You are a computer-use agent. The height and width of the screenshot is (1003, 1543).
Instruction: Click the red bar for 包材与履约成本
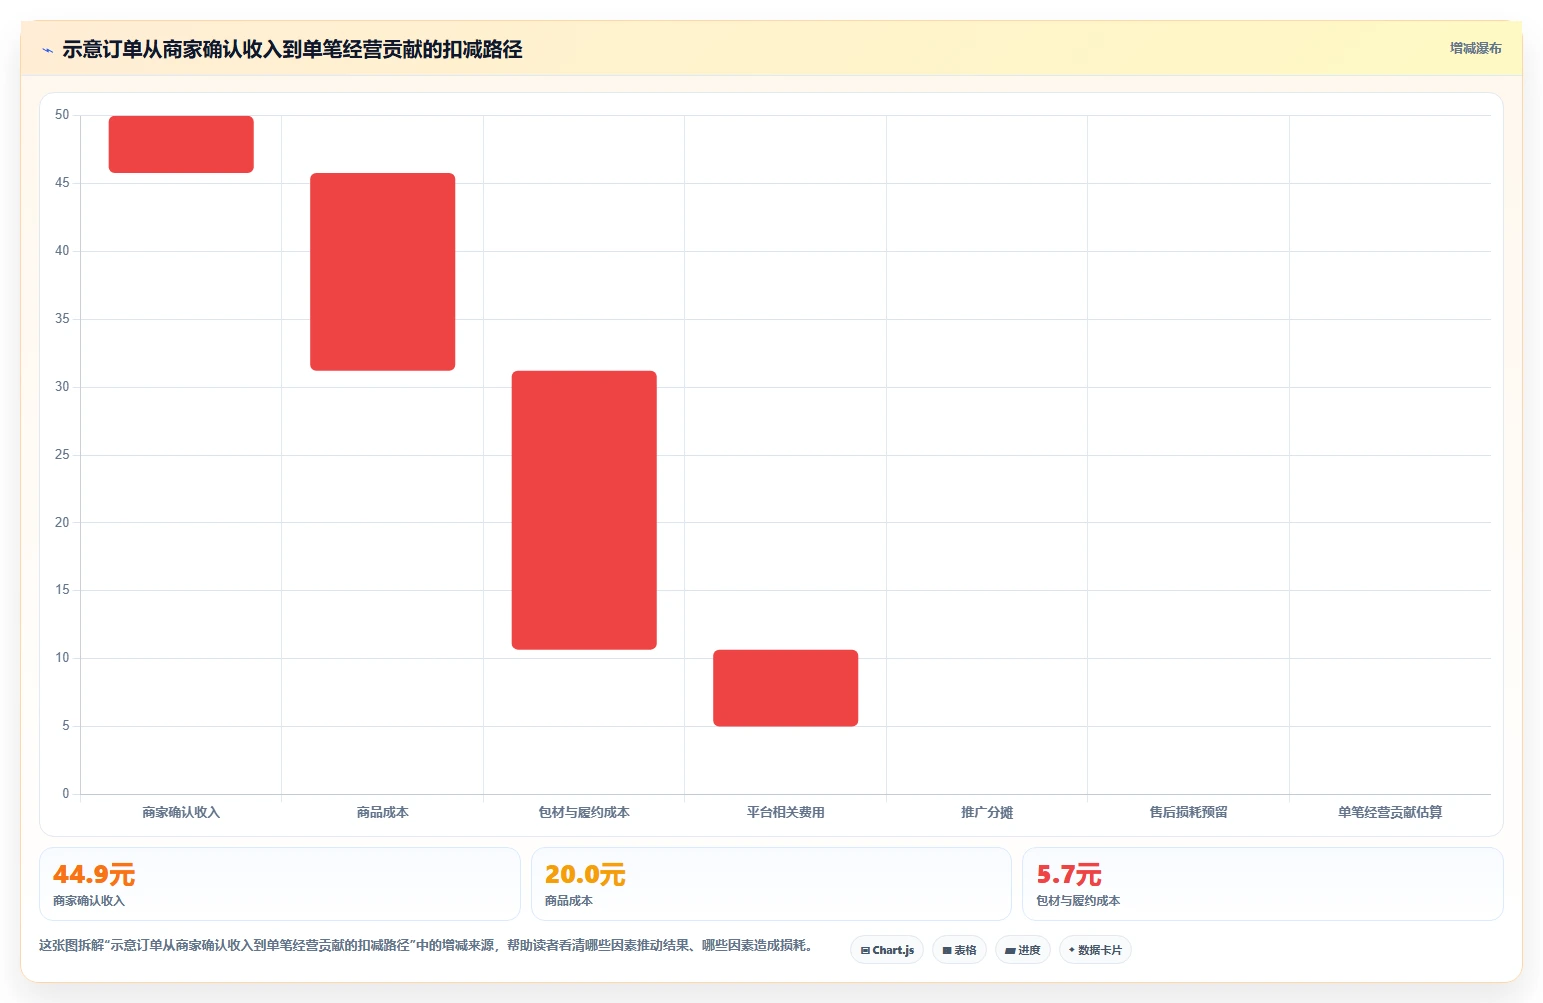[584, 510]
